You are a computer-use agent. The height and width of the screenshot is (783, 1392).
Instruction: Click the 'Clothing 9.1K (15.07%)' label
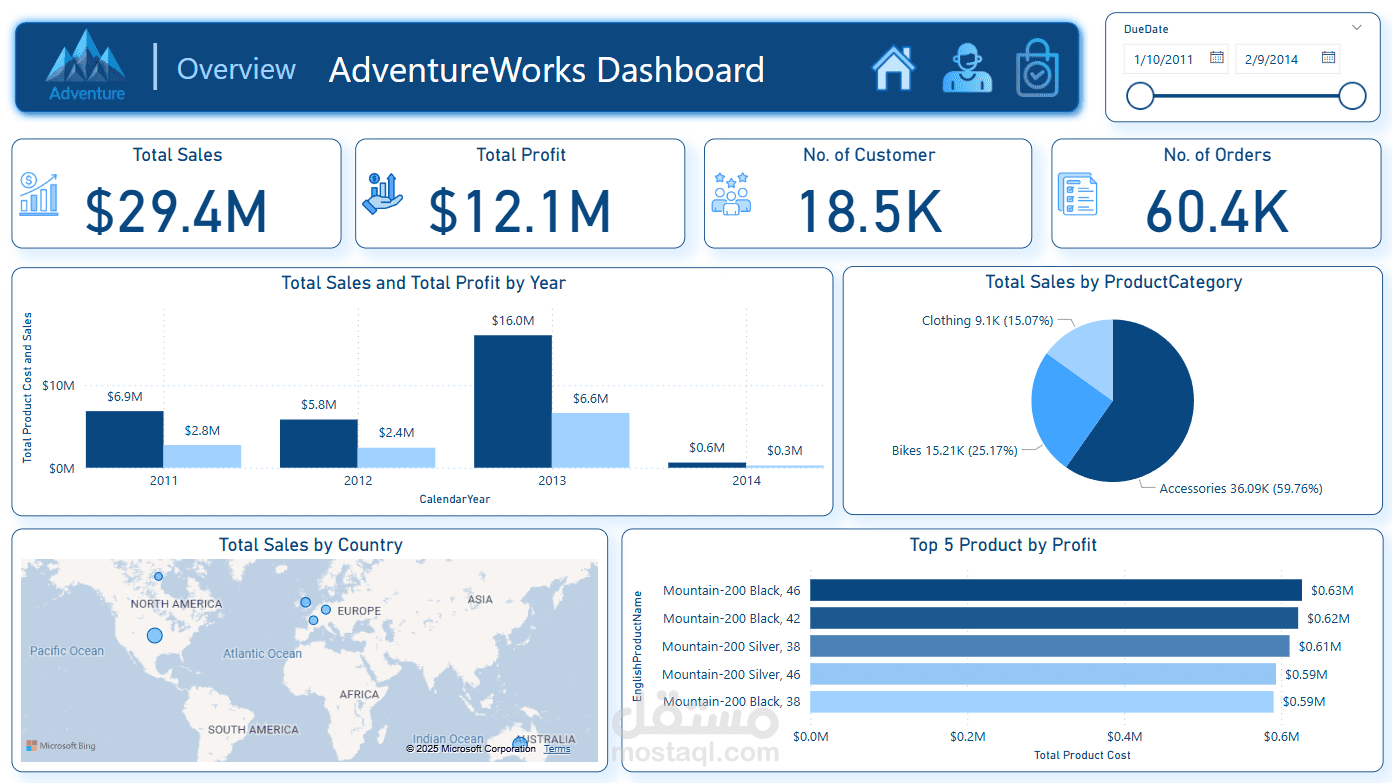[988, 321]
